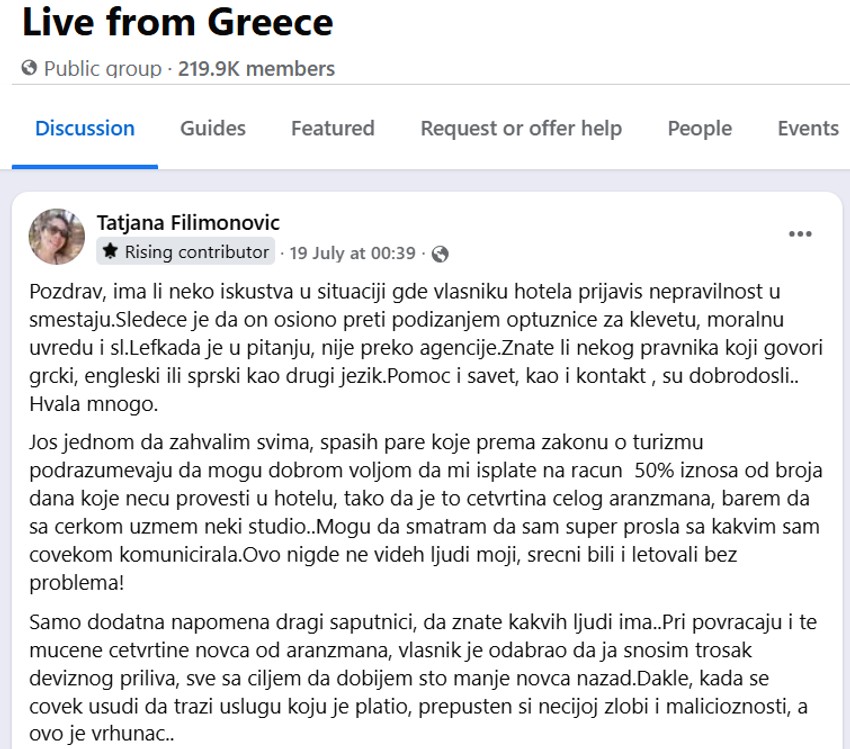Switch to the Events tab
Screen dimensions: 850x749
pyautogui.click(x=808, y=128)
